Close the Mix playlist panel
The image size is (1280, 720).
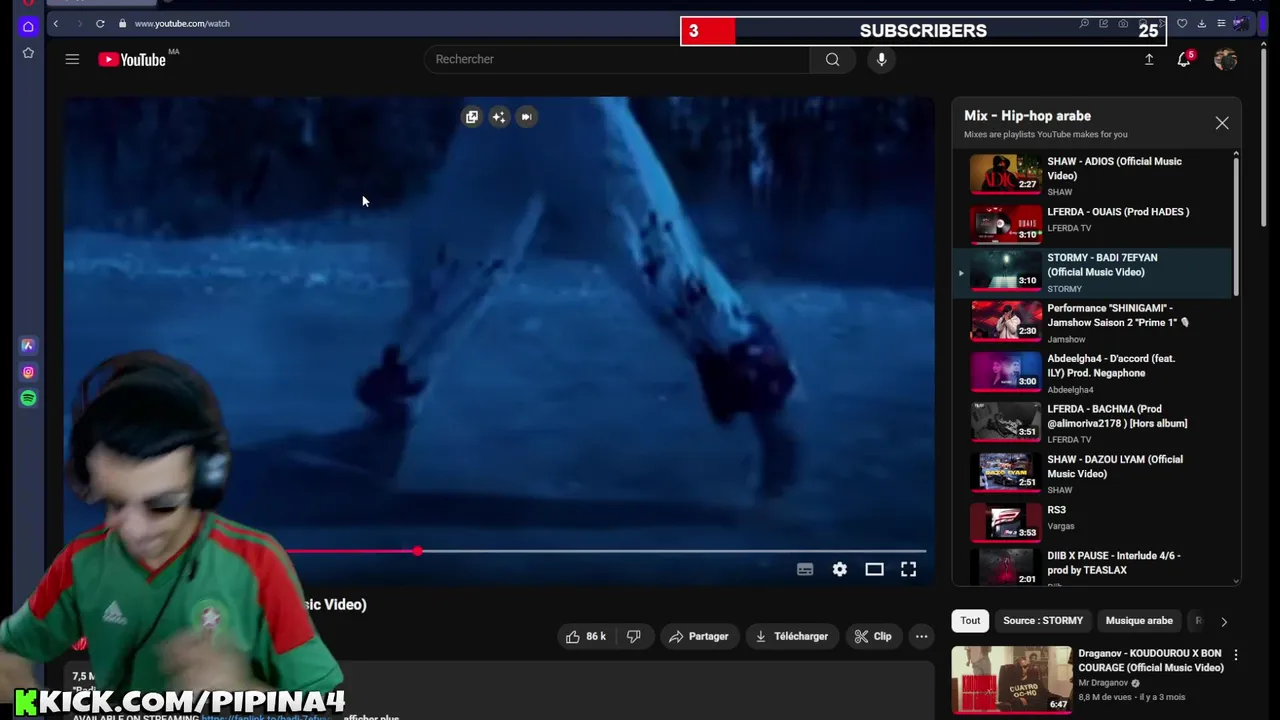click(1222, 123)
